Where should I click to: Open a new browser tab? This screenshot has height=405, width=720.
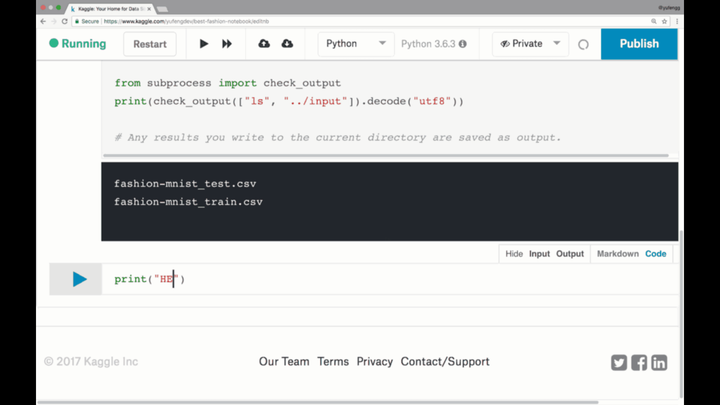[162, 9]
